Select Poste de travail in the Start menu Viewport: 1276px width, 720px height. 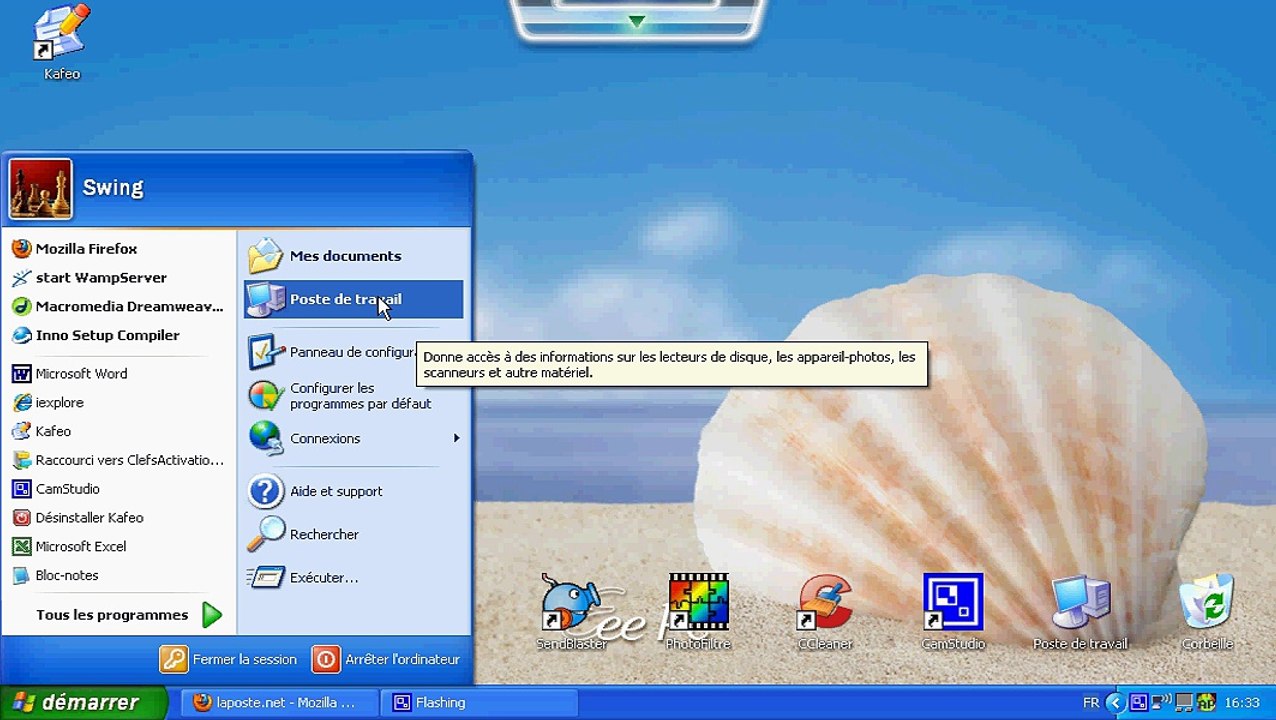pyautogui.click(x=353, y=299)
